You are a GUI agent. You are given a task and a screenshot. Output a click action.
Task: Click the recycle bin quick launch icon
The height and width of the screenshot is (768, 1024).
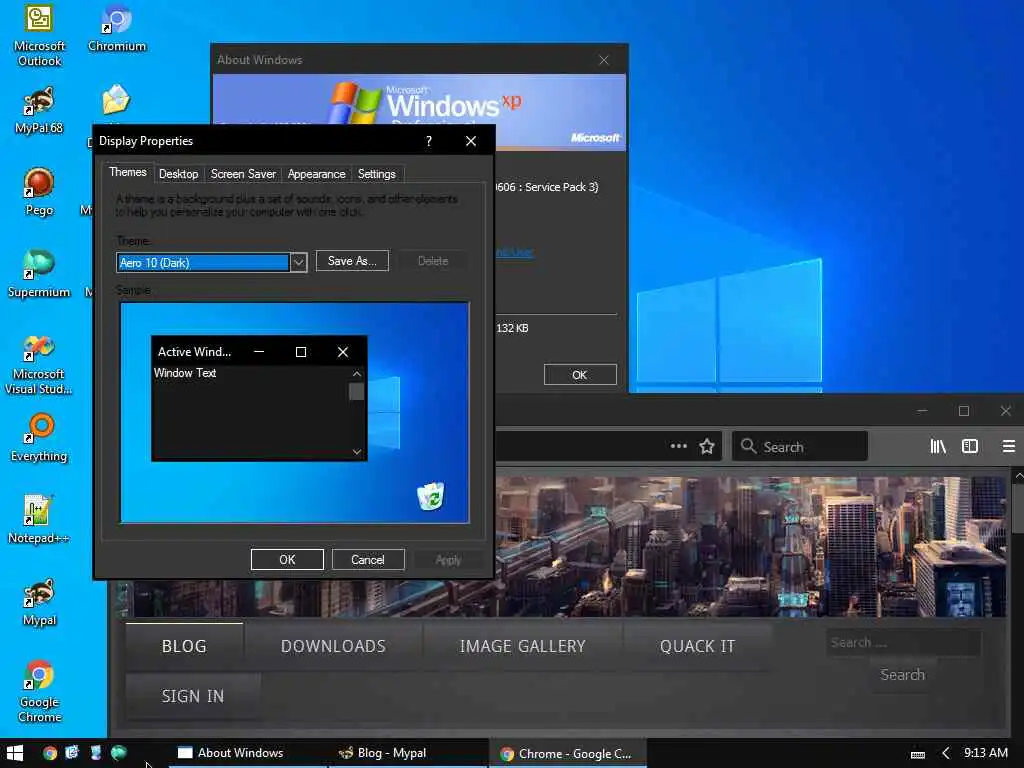(96, 753)
